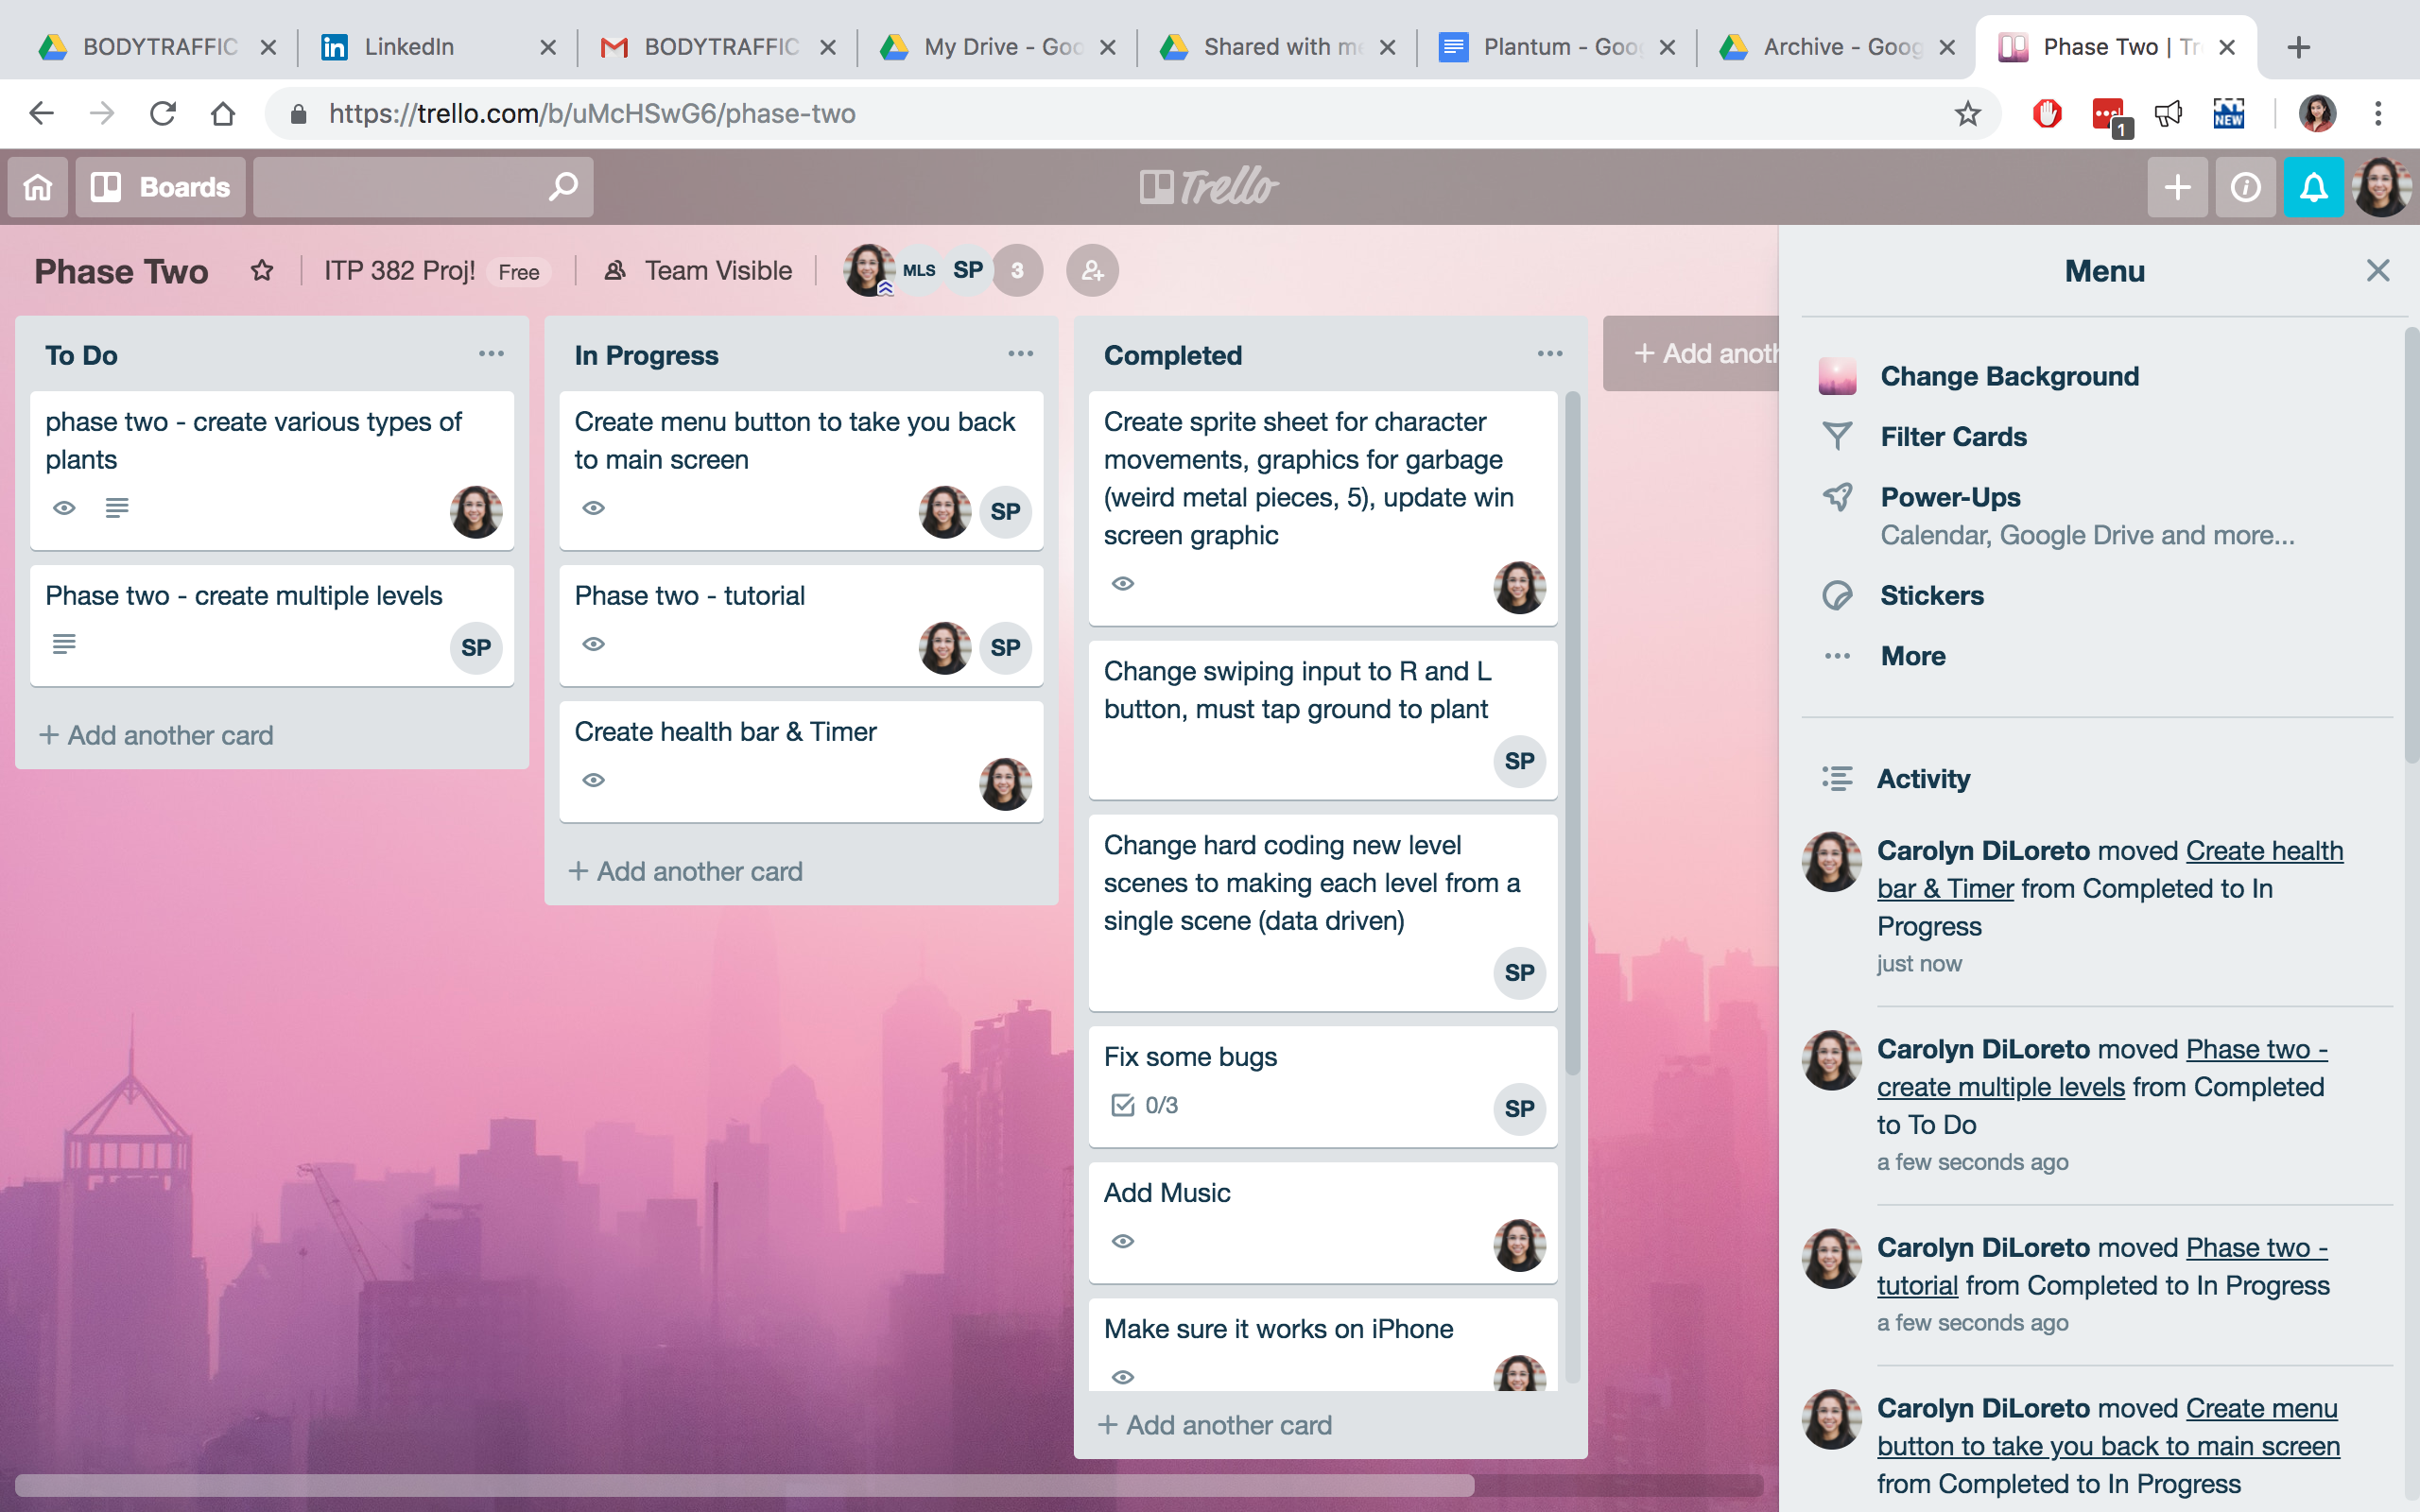
Task: Click the search magnifier in Trello header
Action: pyautogui.click(x=563, y=186)
